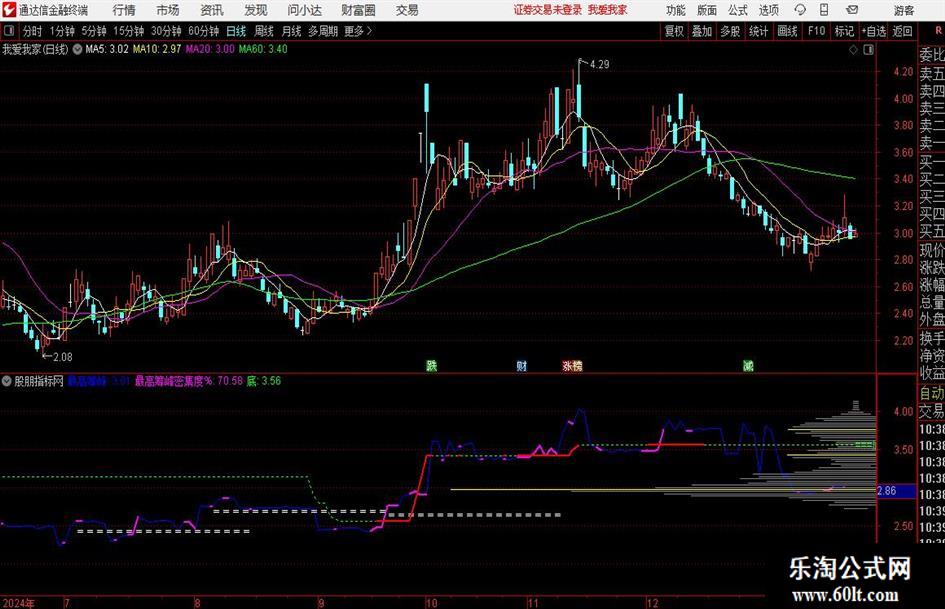The width and height of the screenshot is (945, 609).
Task: Click the 统计 statistics button
Action: 758,31
